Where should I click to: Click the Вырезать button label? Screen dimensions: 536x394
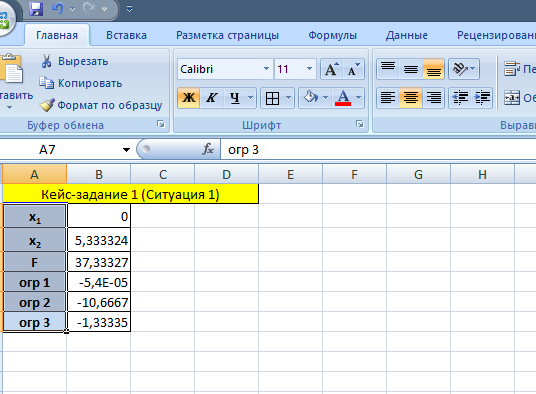click(83, 61)
